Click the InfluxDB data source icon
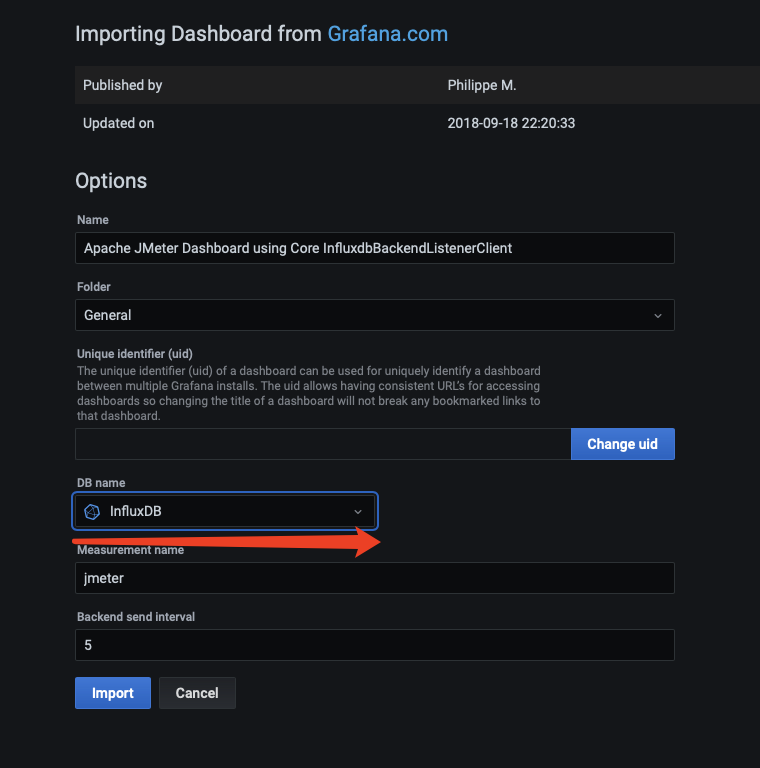The width and height of the screenshot is (760, 768). point(92,511)
